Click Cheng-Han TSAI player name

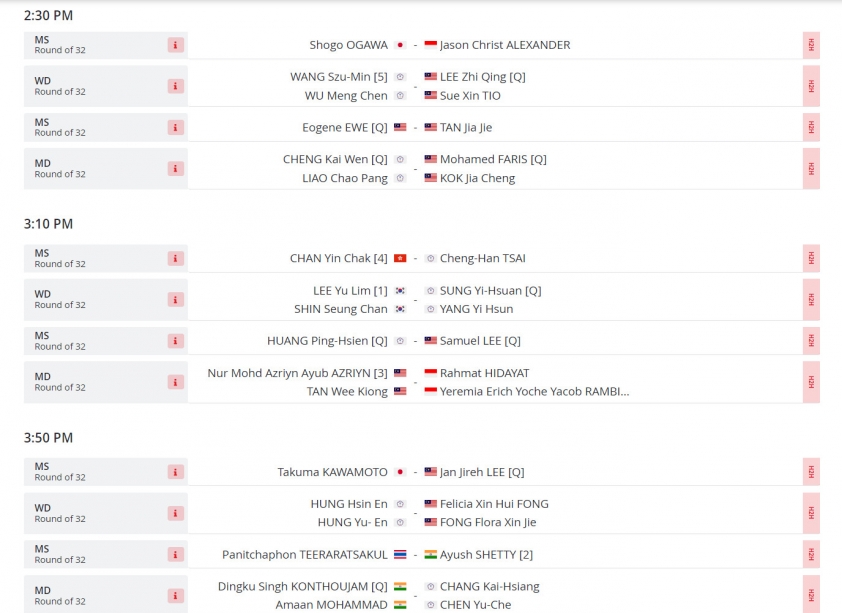483,258
